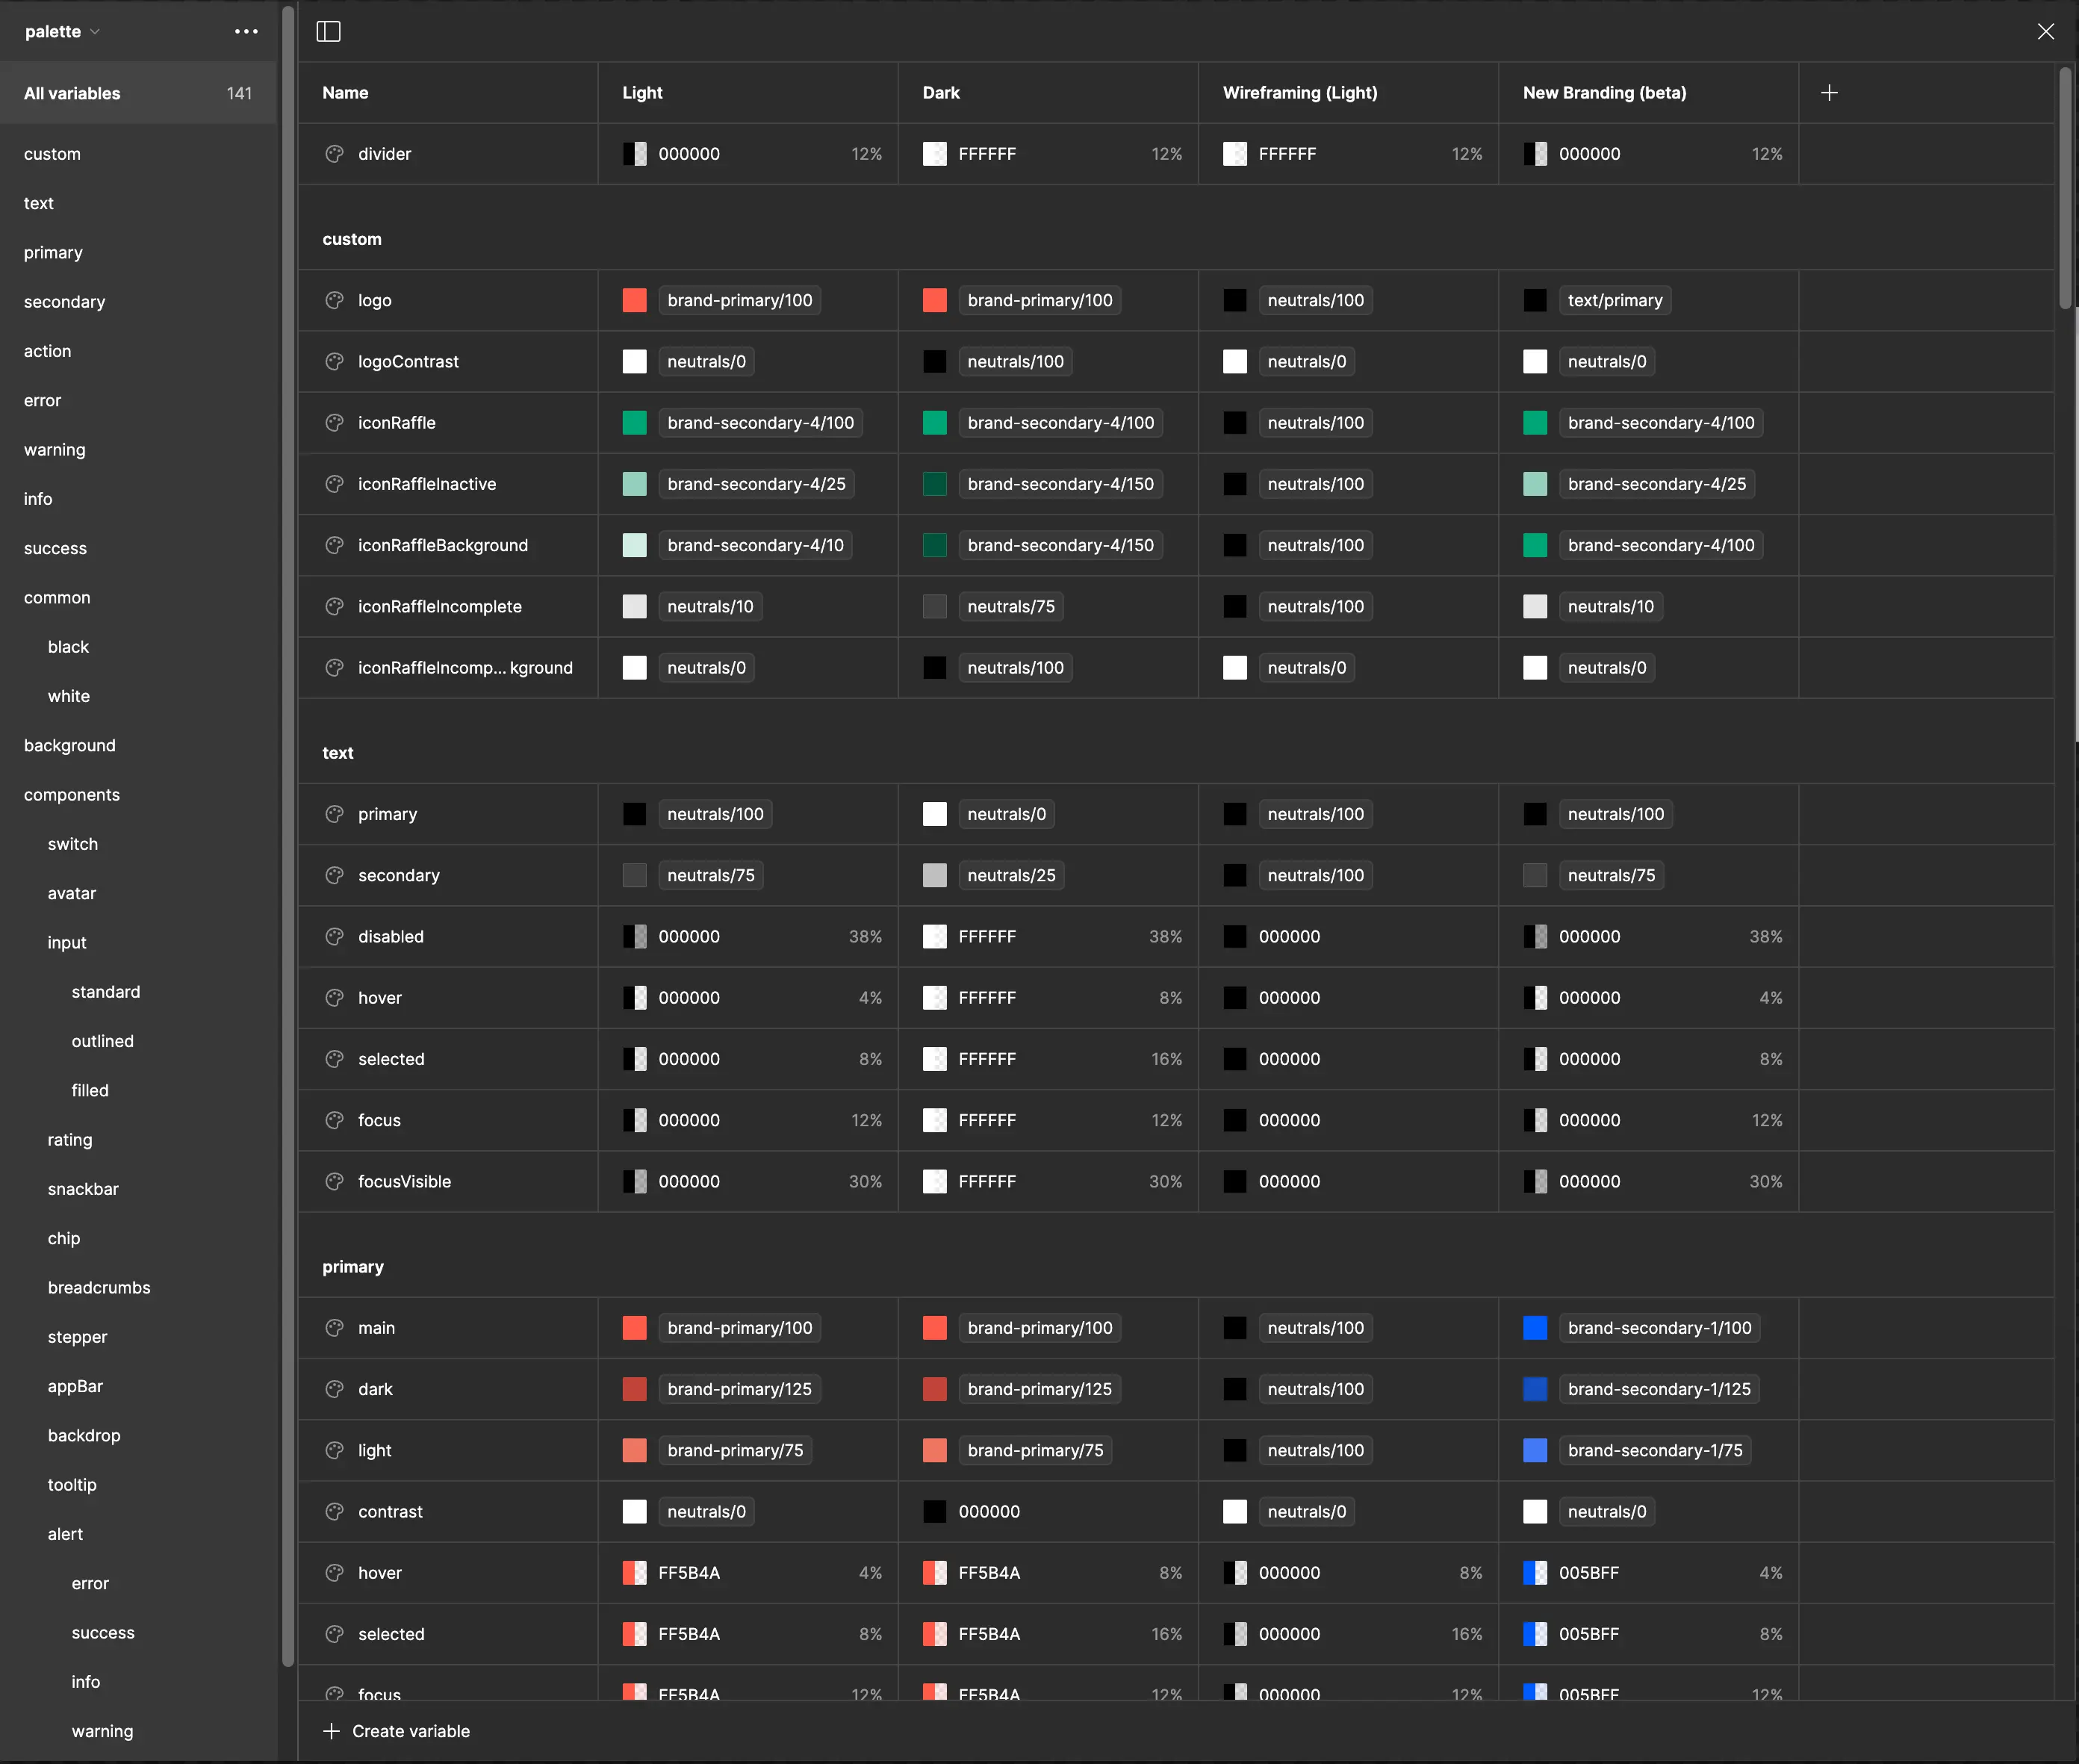Select the snackbar group in the sidebar
This screenshot has height=1764, width=2079.
click(x=83, y=1189)
